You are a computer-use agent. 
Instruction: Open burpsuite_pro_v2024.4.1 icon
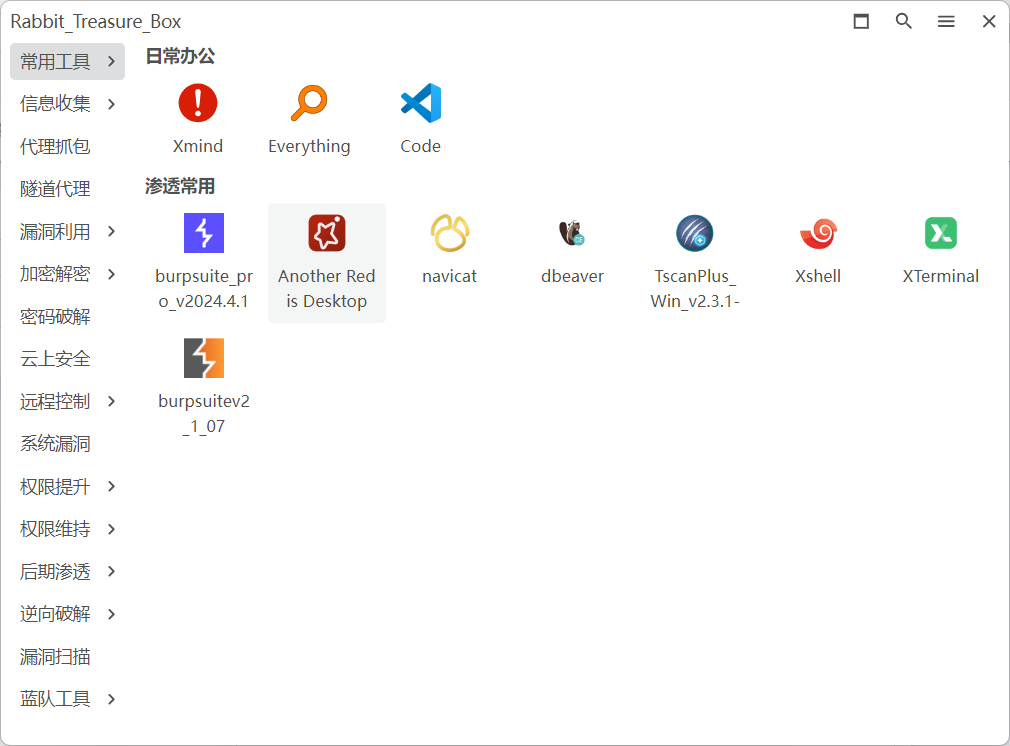(203, 234)
